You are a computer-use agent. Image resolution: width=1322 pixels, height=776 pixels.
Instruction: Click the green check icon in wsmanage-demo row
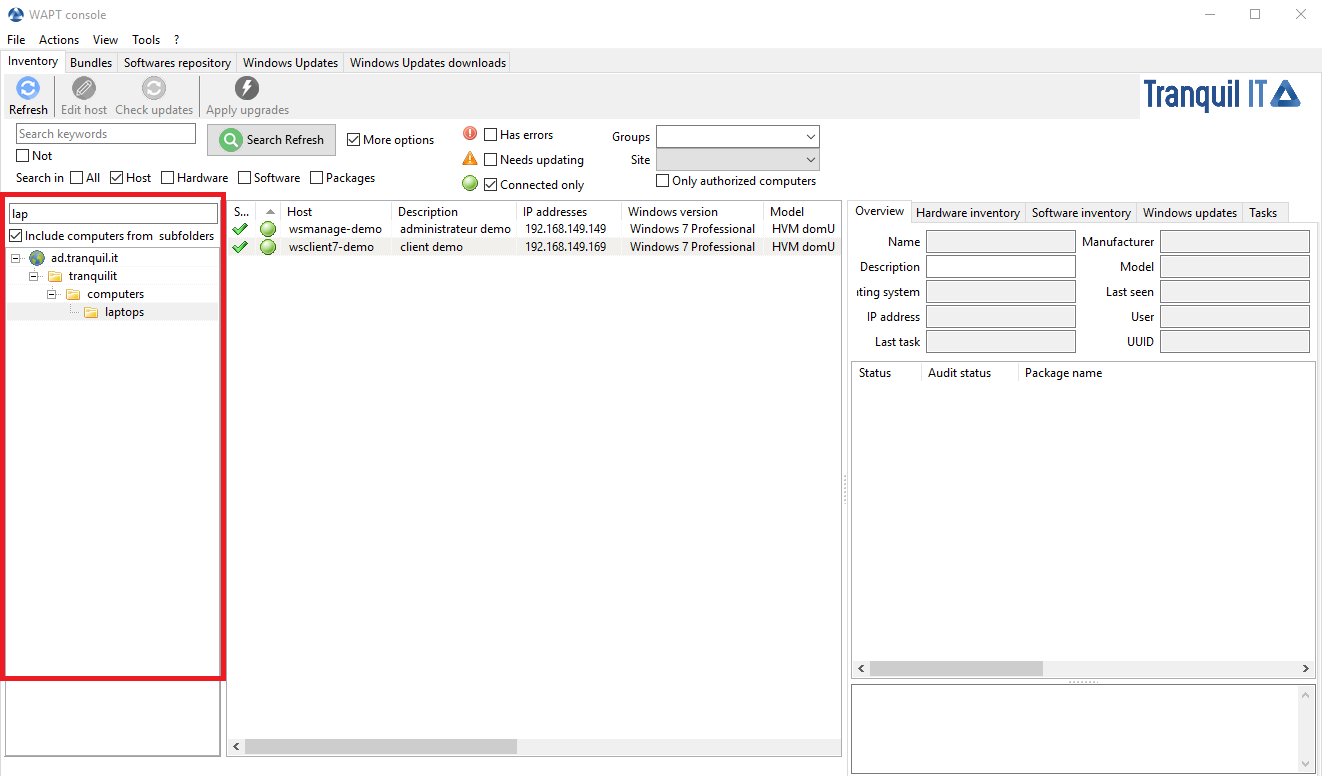(x=240, y=229)
